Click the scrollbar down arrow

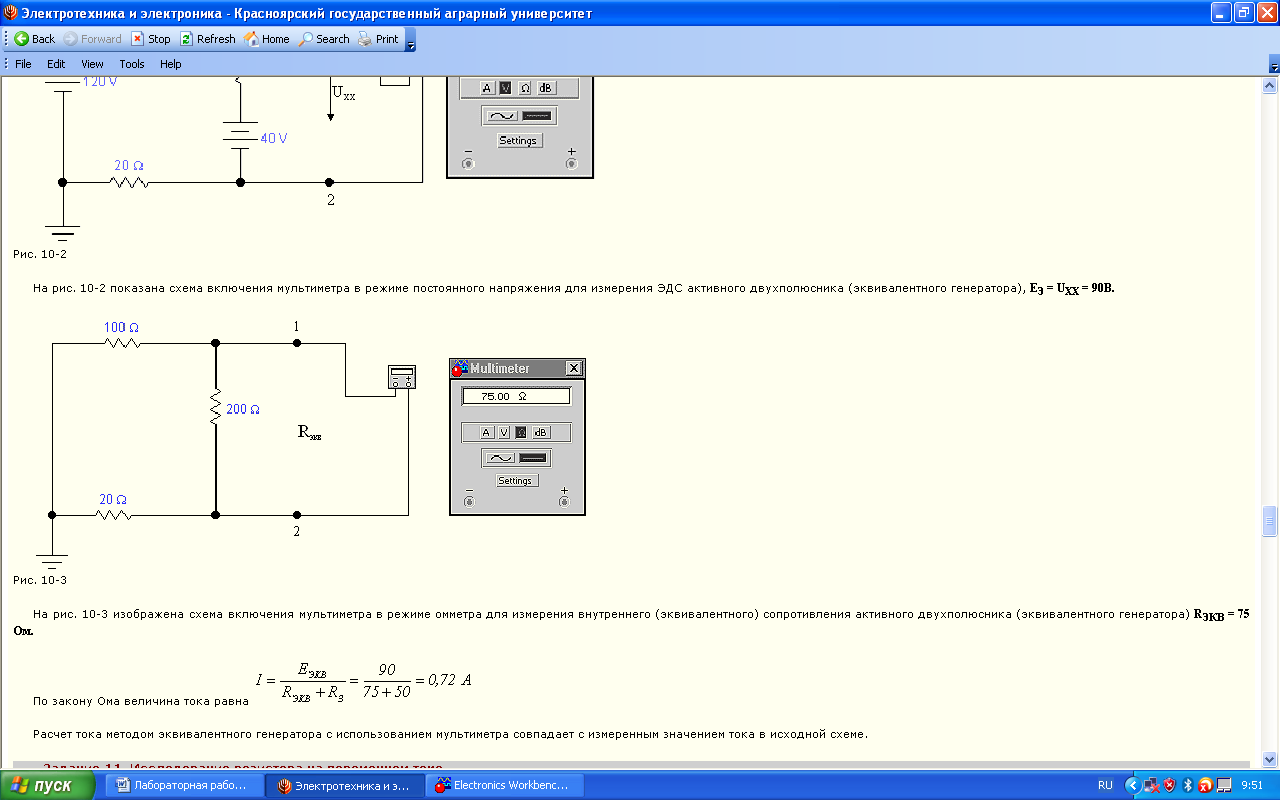click(1270, 759)
